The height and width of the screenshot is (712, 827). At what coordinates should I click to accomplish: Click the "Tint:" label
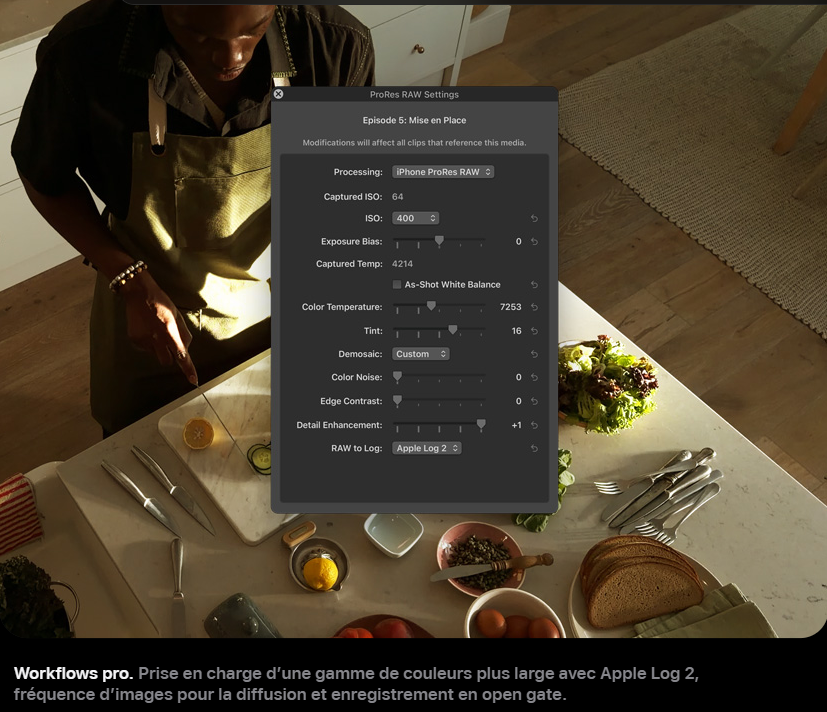[x=373, y=331]
